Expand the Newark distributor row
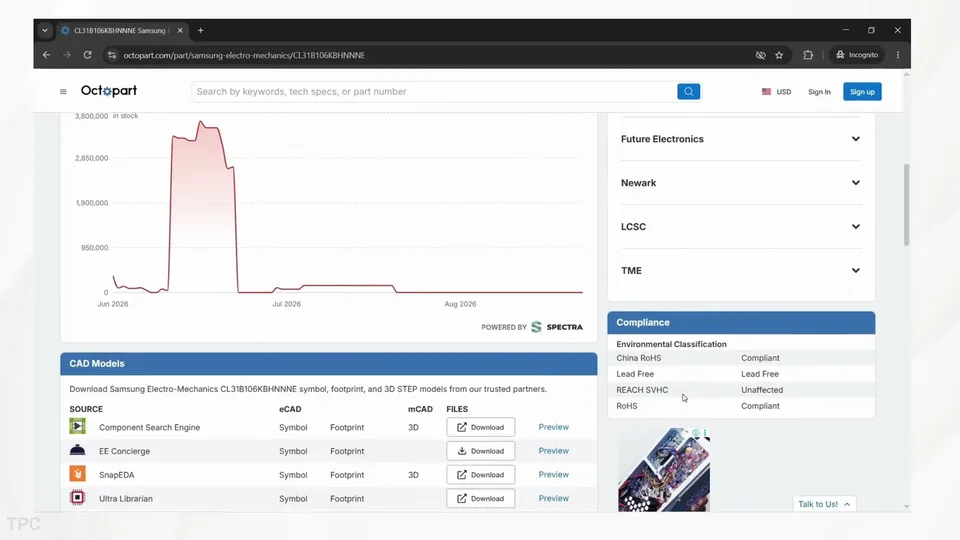Screen dimensions: 960x540 741,183
